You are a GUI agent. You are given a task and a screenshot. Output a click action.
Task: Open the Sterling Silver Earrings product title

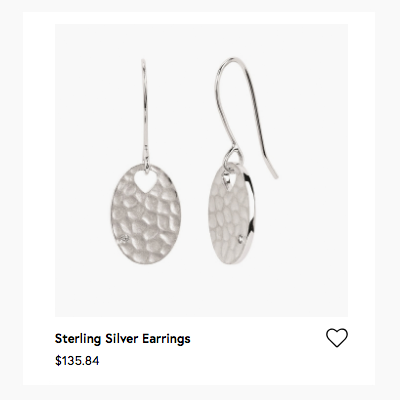coord(123,339)
